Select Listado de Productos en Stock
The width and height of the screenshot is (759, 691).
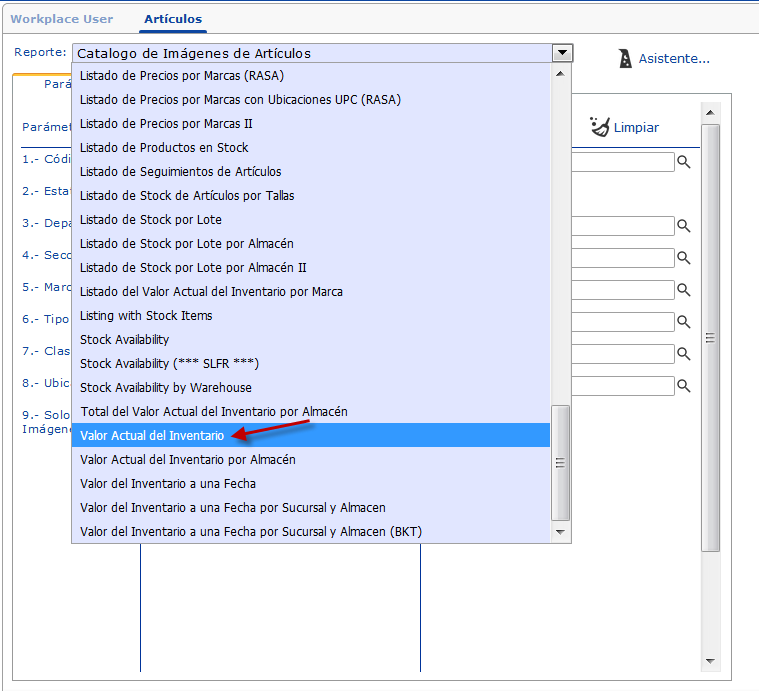tap(164, 148)
